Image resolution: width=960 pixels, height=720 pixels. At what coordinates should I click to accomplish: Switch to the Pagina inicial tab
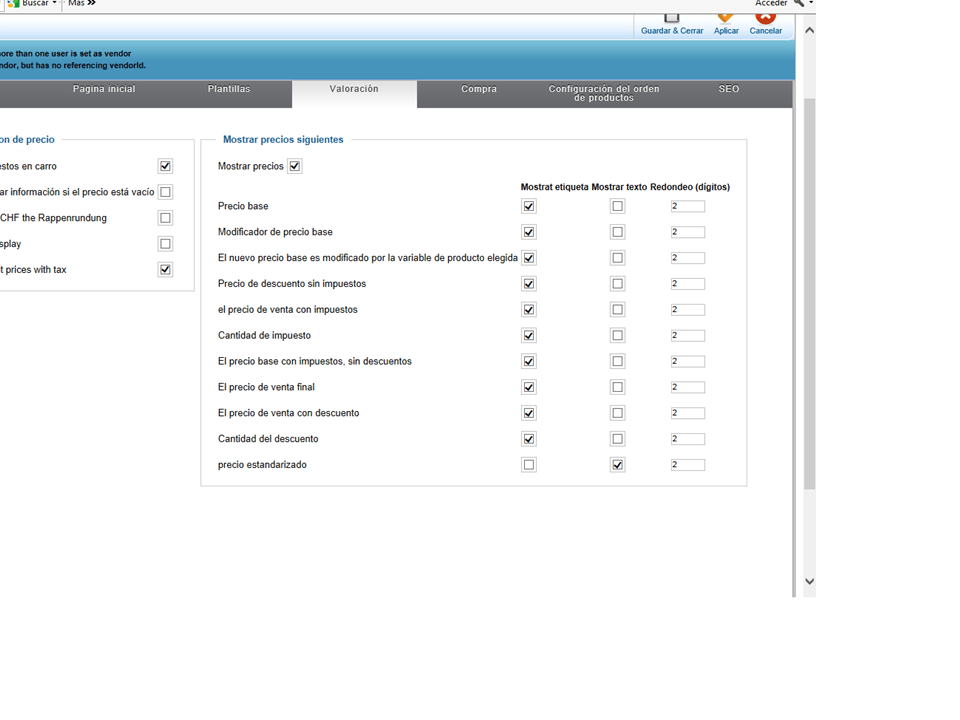point(104,89)
